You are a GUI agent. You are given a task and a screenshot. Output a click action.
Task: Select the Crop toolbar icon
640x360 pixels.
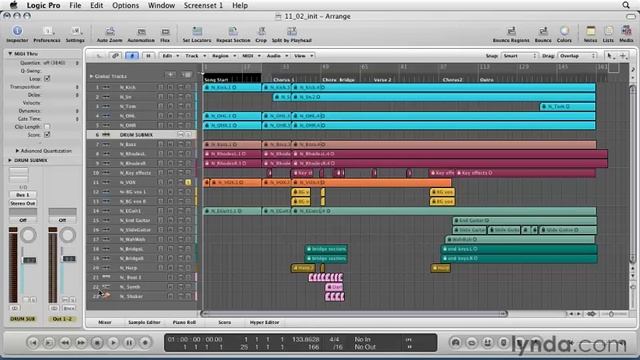(261, 31)
